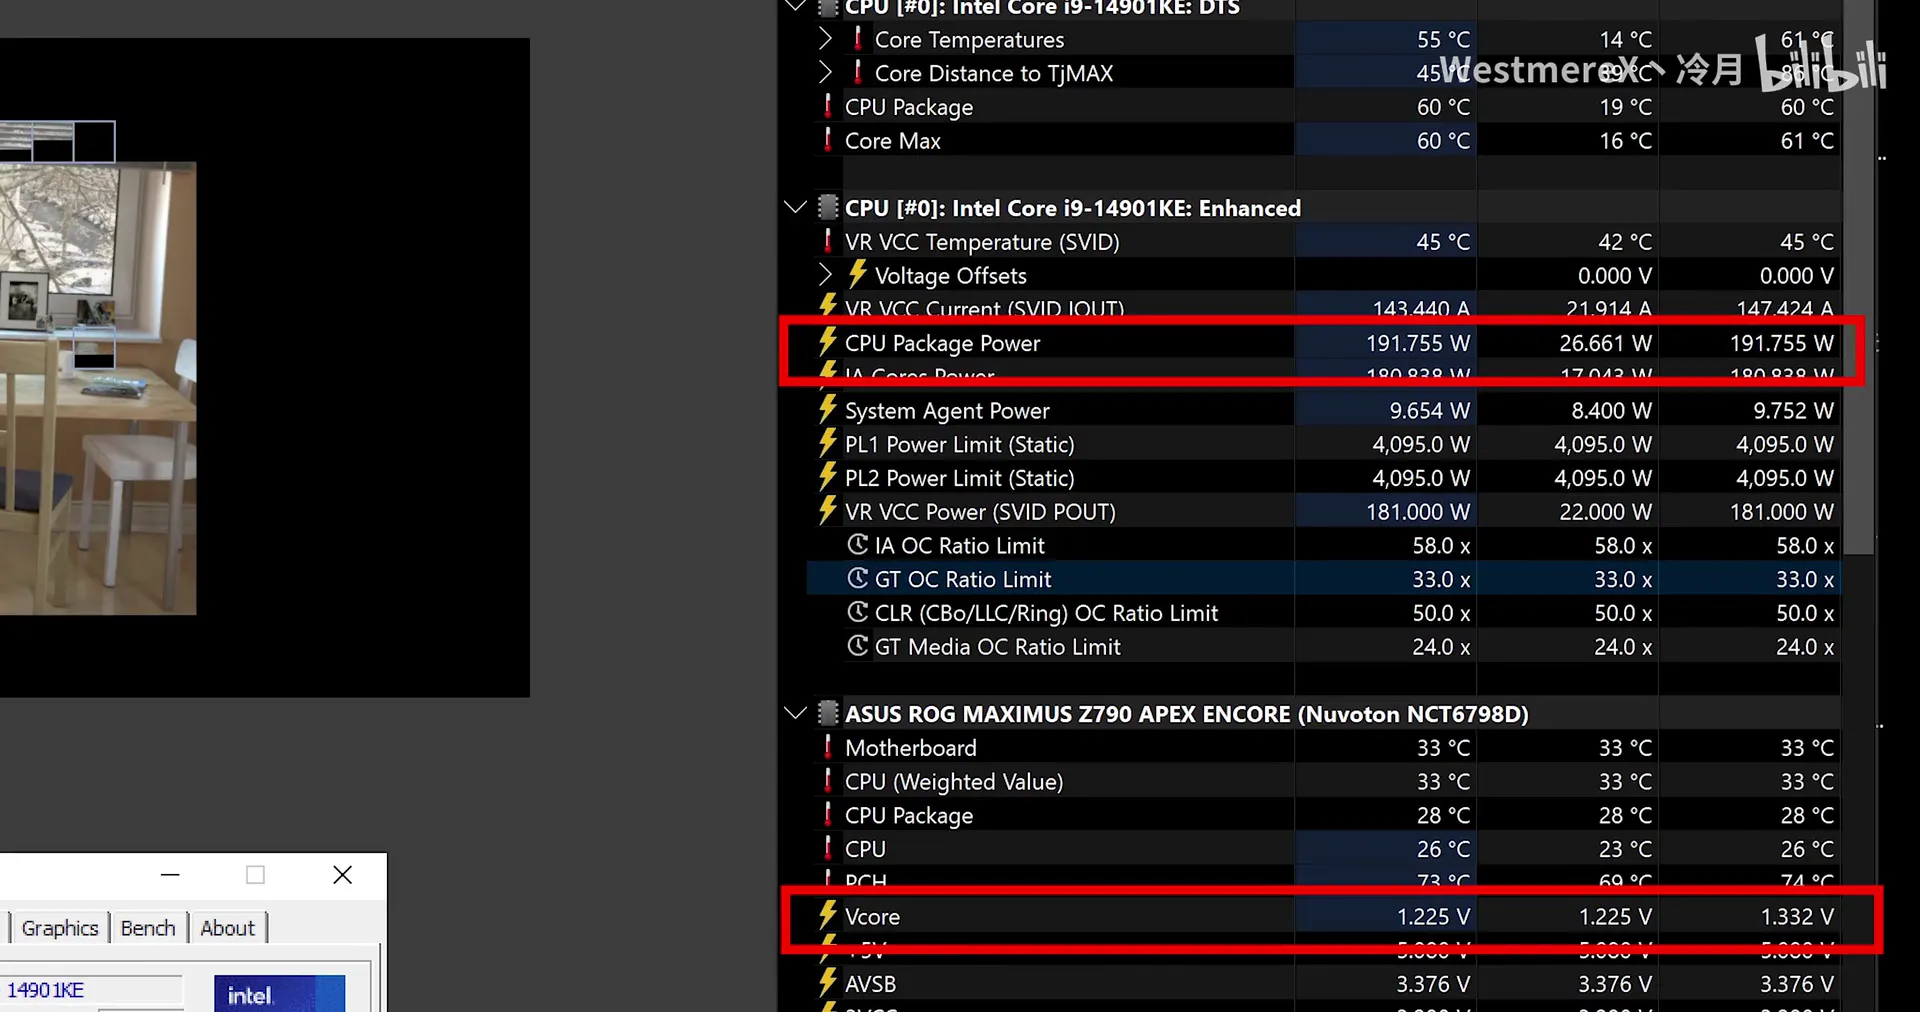Click the thermometer icon beside CPU (Weighted Value)
This screenshot has width=1920, height=1012.
827,781
